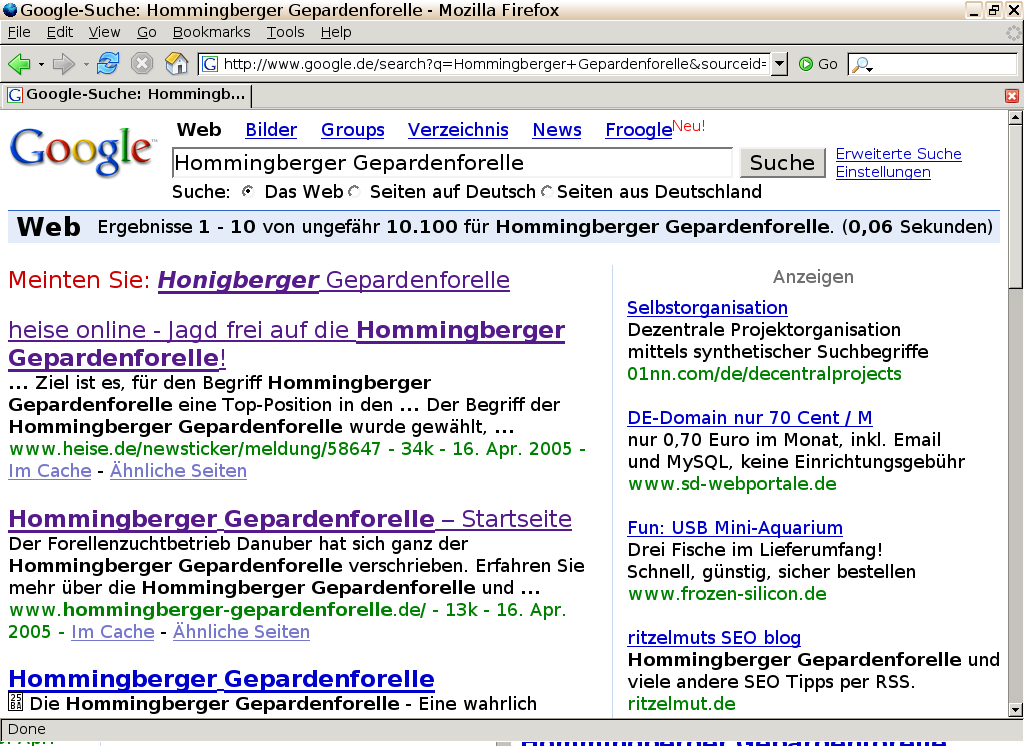The image size is (1024, 746).
Task: Open the Back button history dropdown arrow
Action: (41, 64)
